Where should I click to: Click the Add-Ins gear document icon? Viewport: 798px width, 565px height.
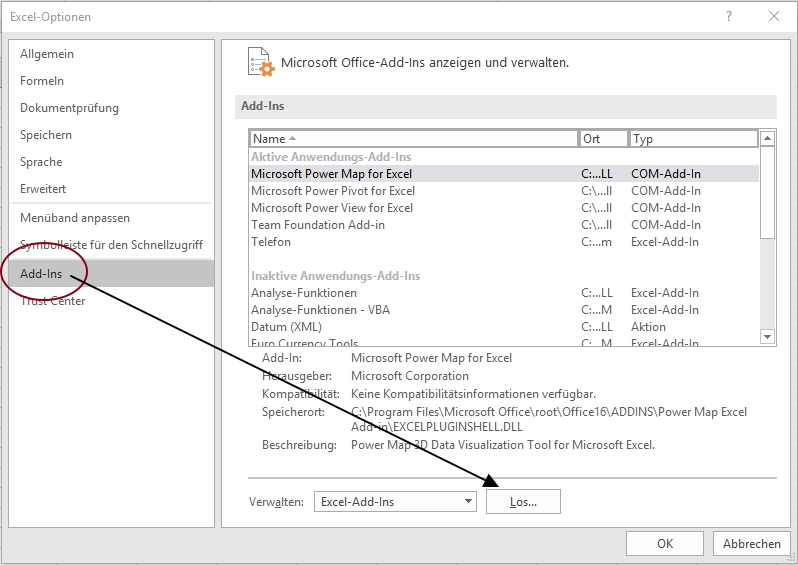(261, 62)
